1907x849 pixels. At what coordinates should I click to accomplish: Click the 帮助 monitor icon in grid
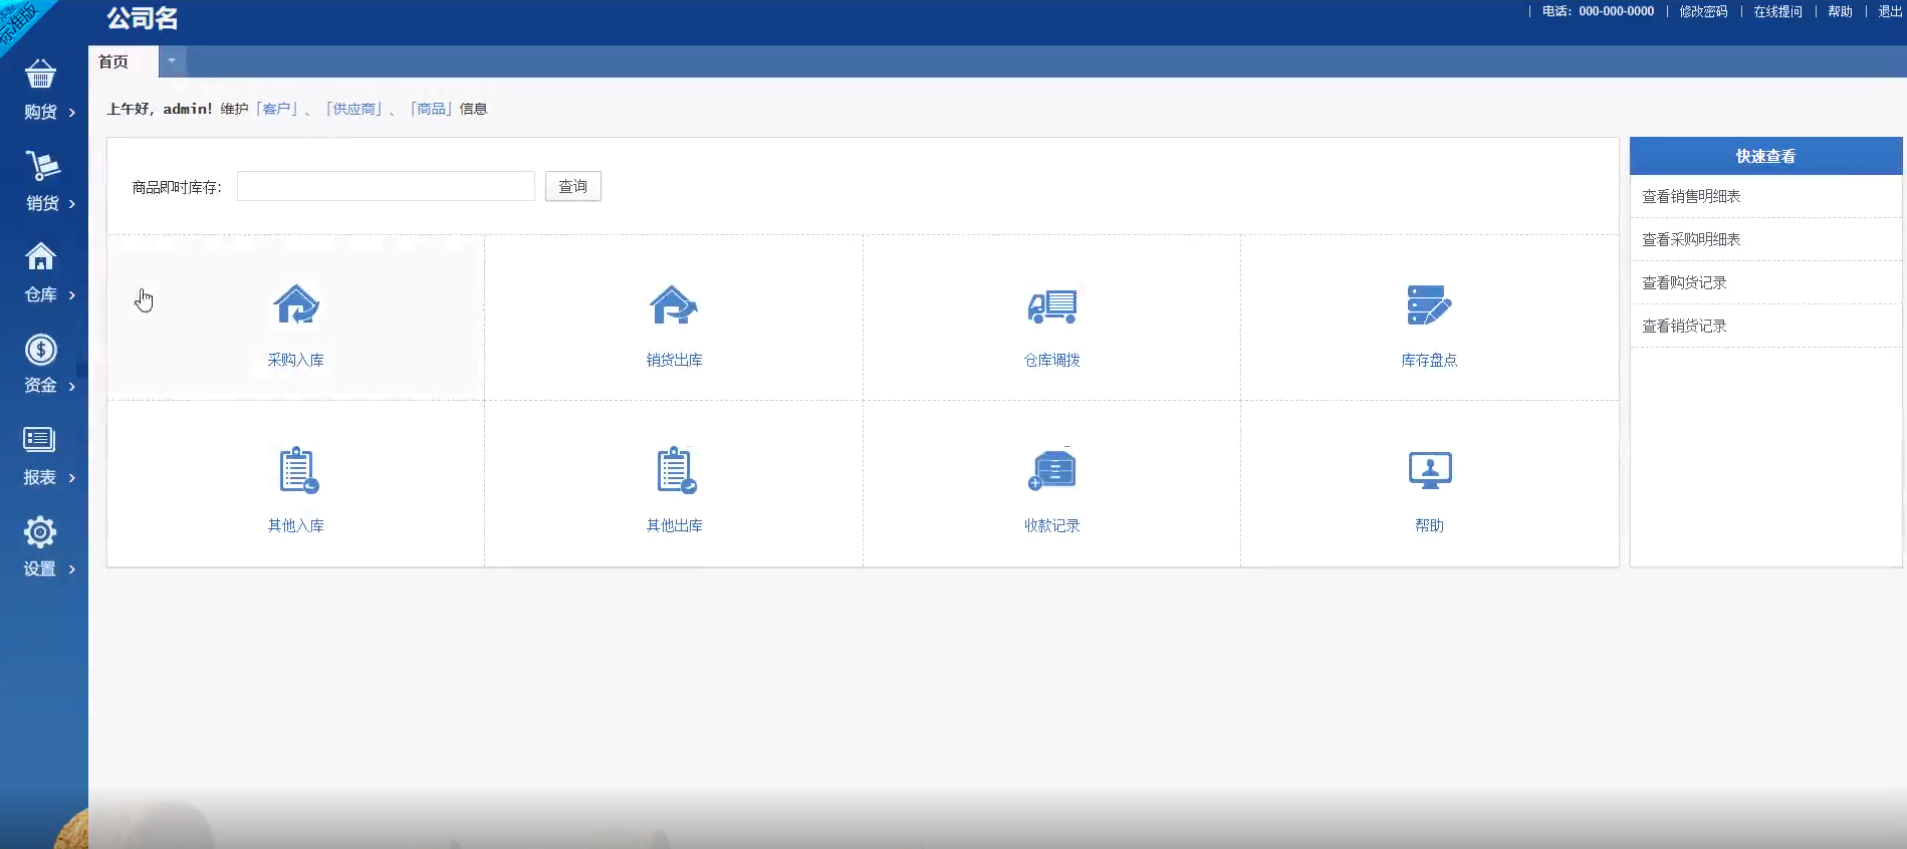(1429, 471)
